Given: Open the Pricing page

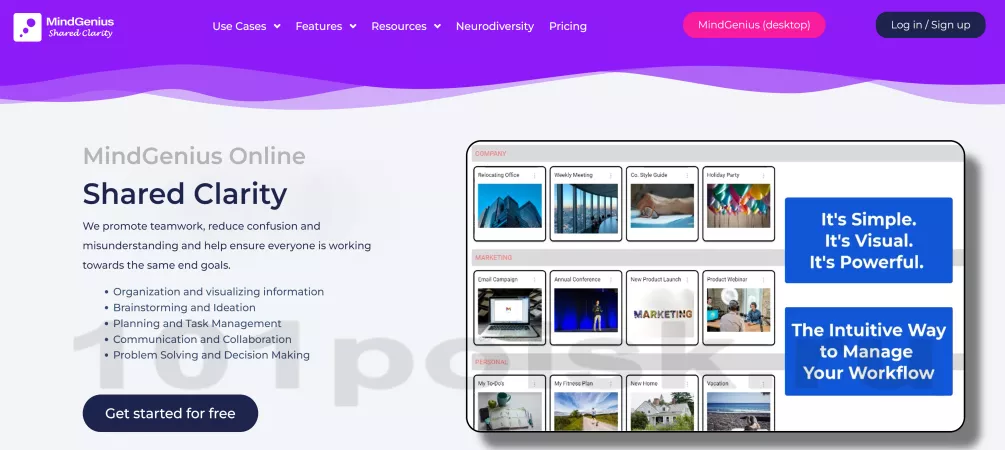Looking at the screenshot, I should click(x=568, y=26).
